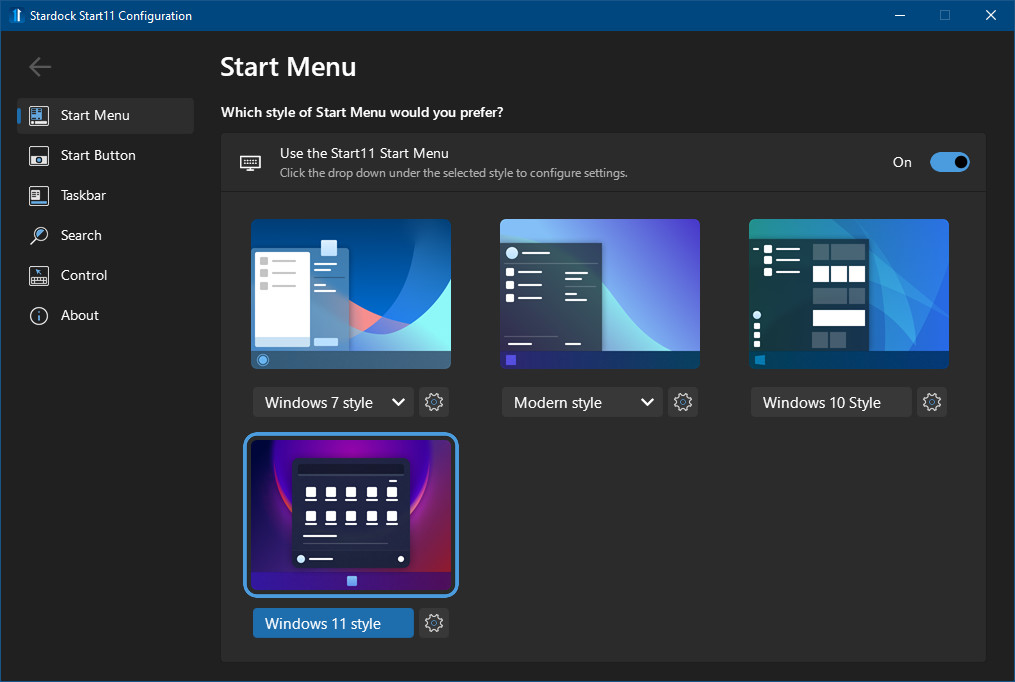Expand the Windows 11 style dropdown

332,623
